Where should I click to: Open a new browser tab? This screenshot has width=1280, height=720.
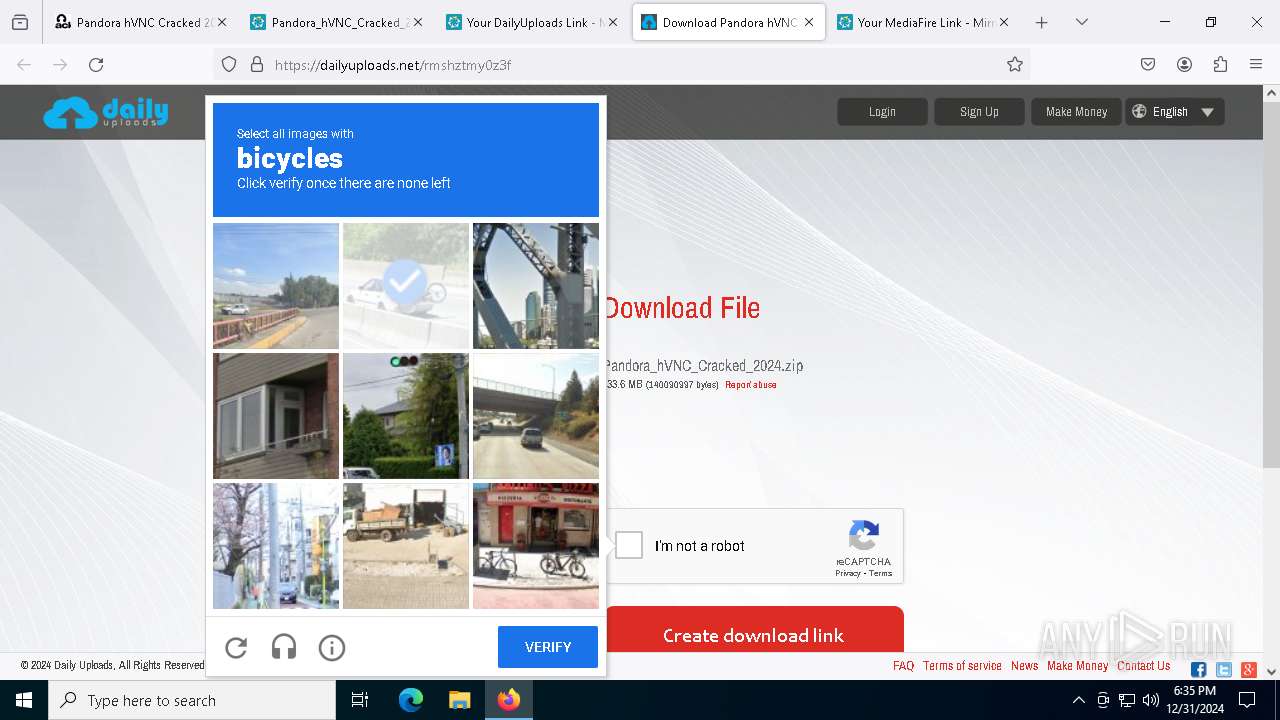(x=1042, y=22)
